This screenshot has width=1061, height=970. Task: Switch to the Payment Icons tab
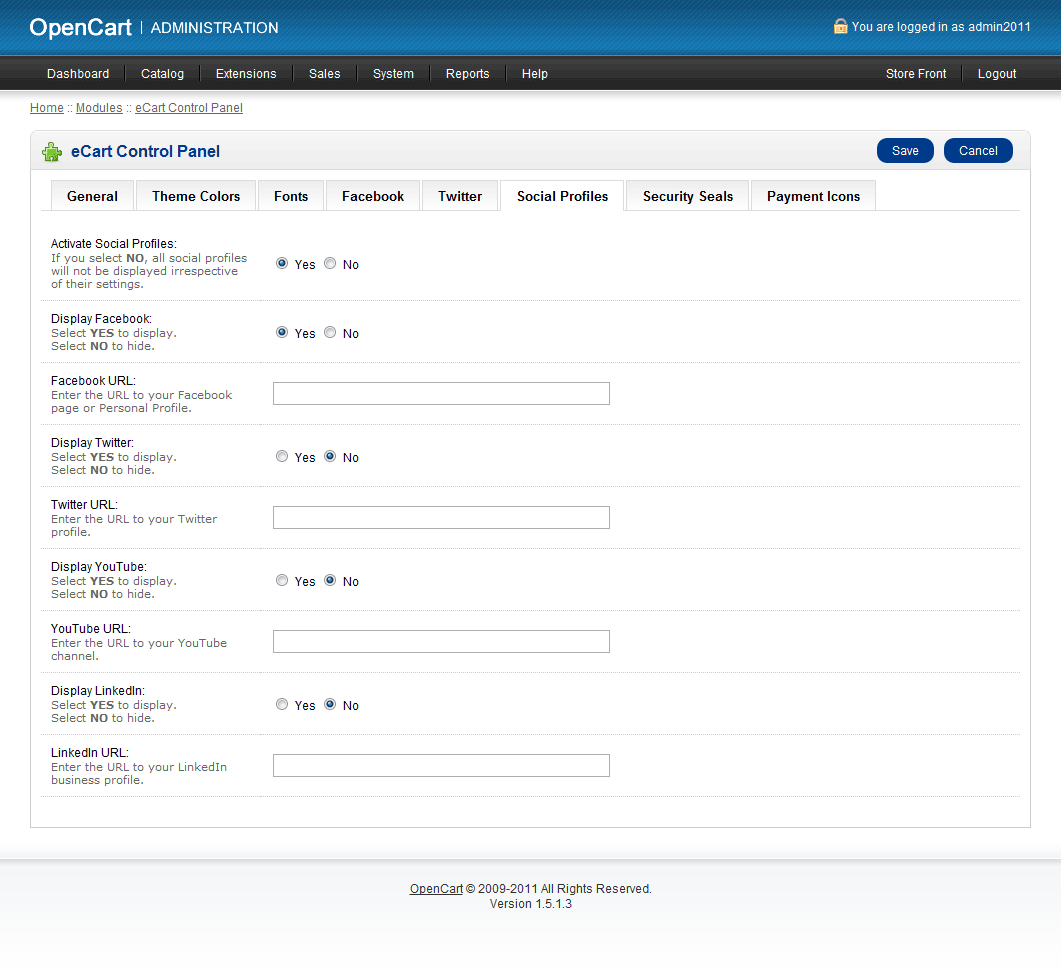(x=813, y=196)
